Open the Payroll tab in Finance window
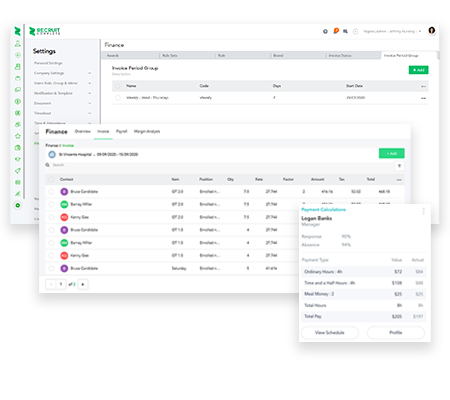450x400 pixels. coord(122,131)
